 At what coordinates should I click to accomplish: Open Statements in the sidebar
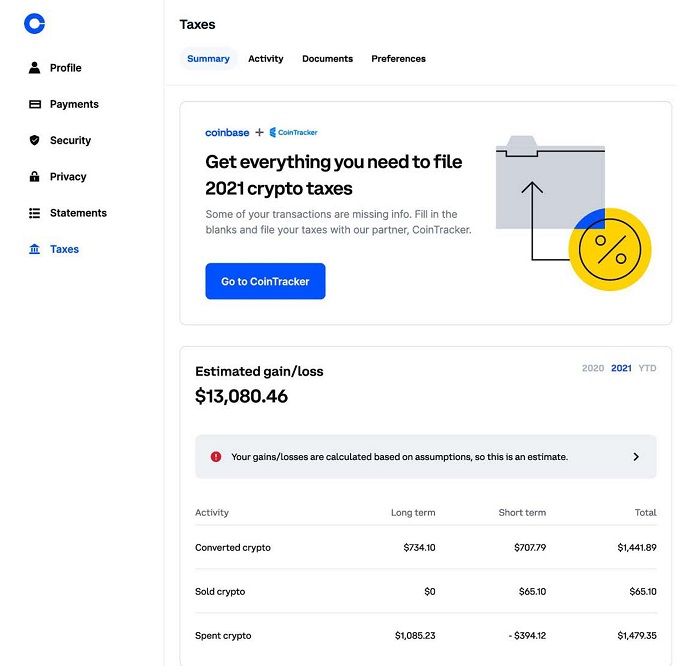78,213
